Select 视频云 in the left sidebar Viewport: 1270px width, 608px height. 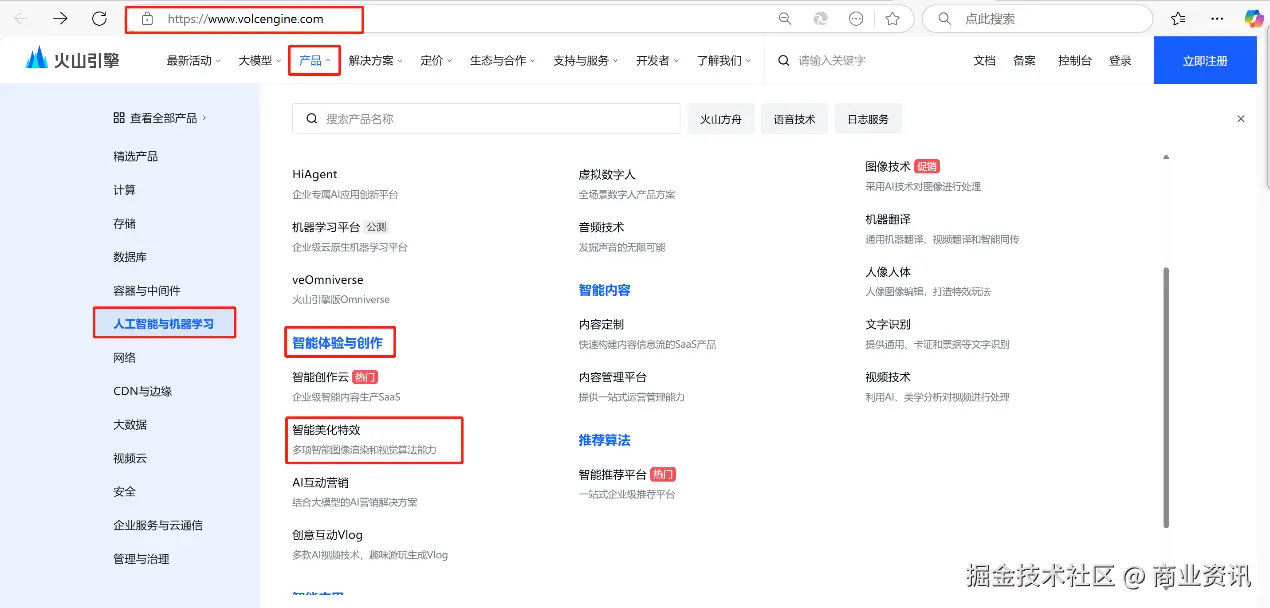pyautogui.click(x=128, y=457)
